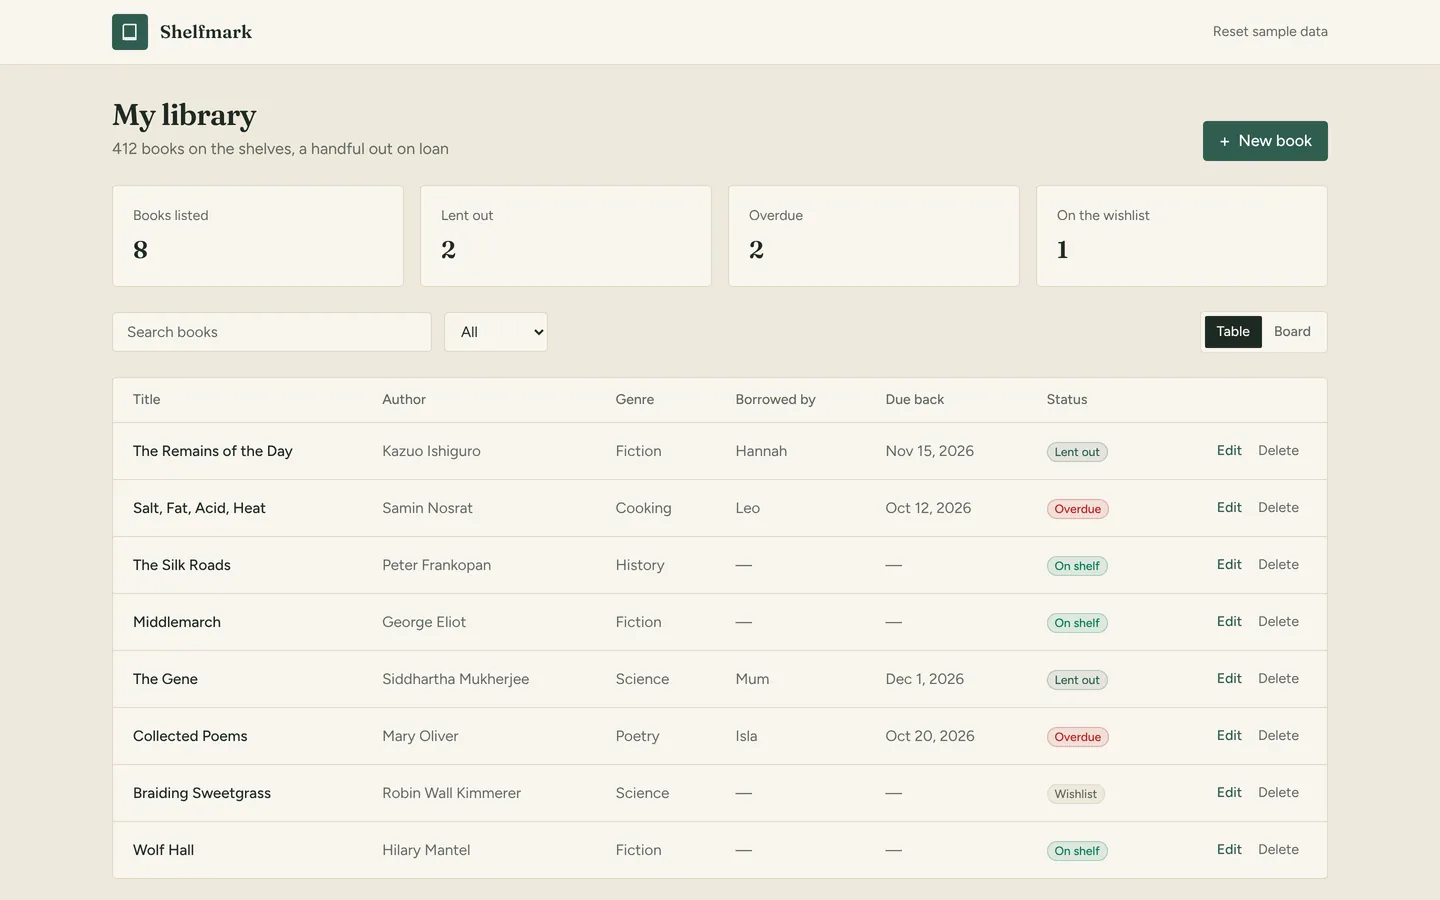Click the Wishlist badge on Braiding Sweetgrass
1440x900 pixels.
pos(1076,794)
